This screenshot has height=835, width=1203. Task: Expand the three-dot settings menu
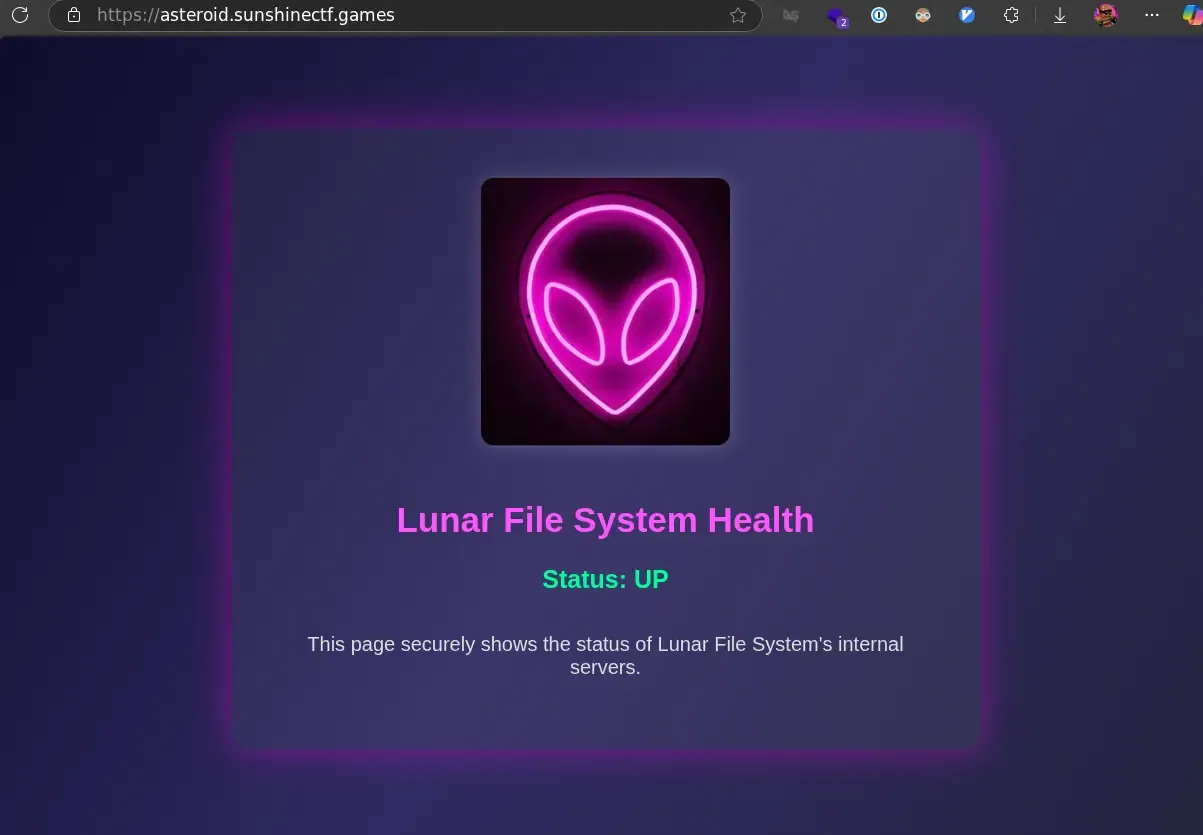click(x=1151, y=15)
